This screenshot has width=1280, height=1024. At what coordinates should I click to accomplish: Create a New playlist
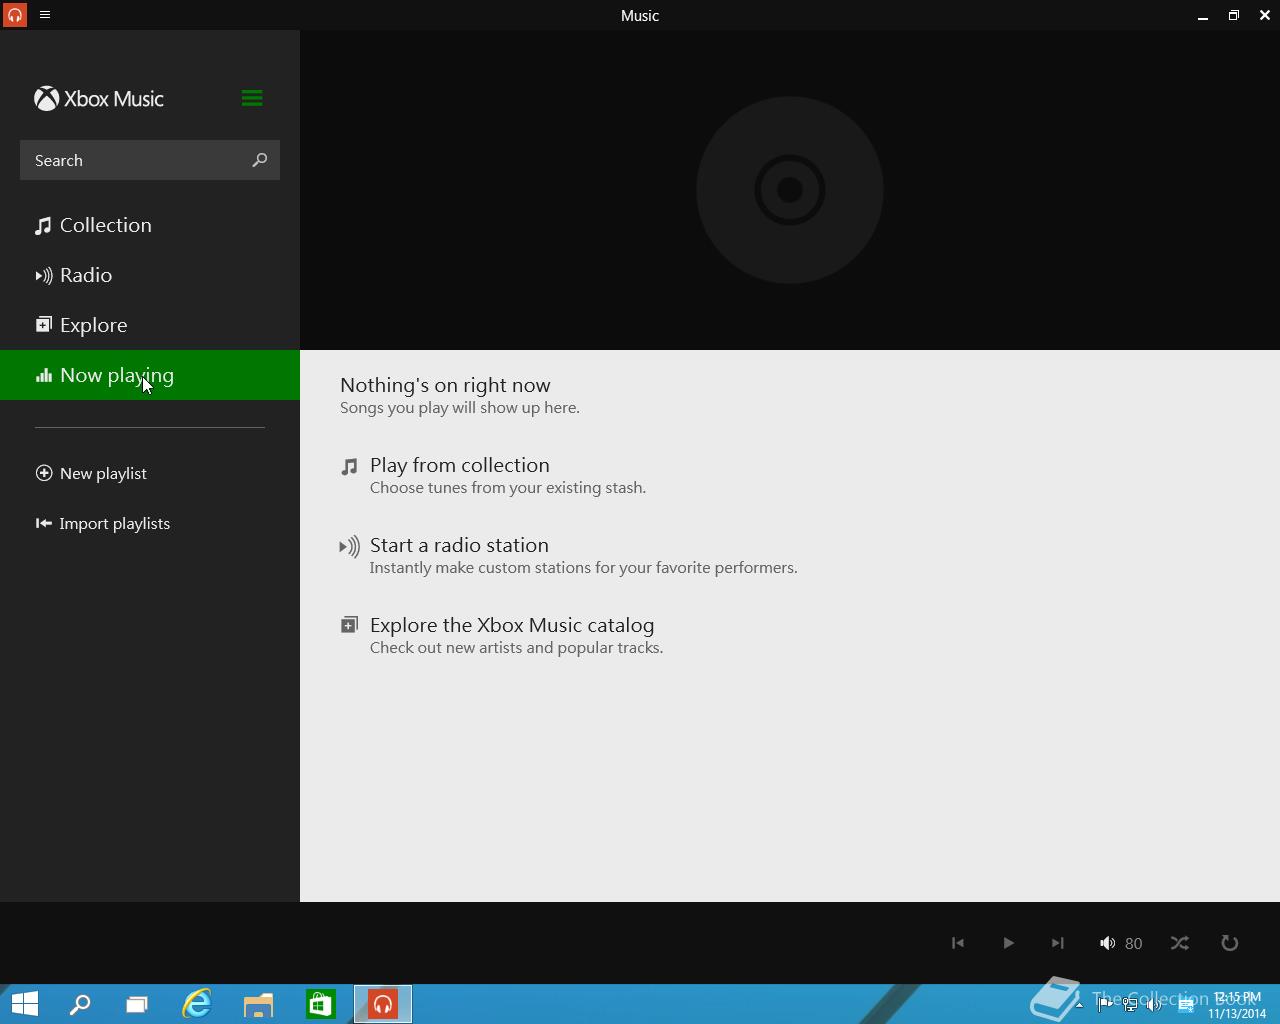click(x=91, y=473)
